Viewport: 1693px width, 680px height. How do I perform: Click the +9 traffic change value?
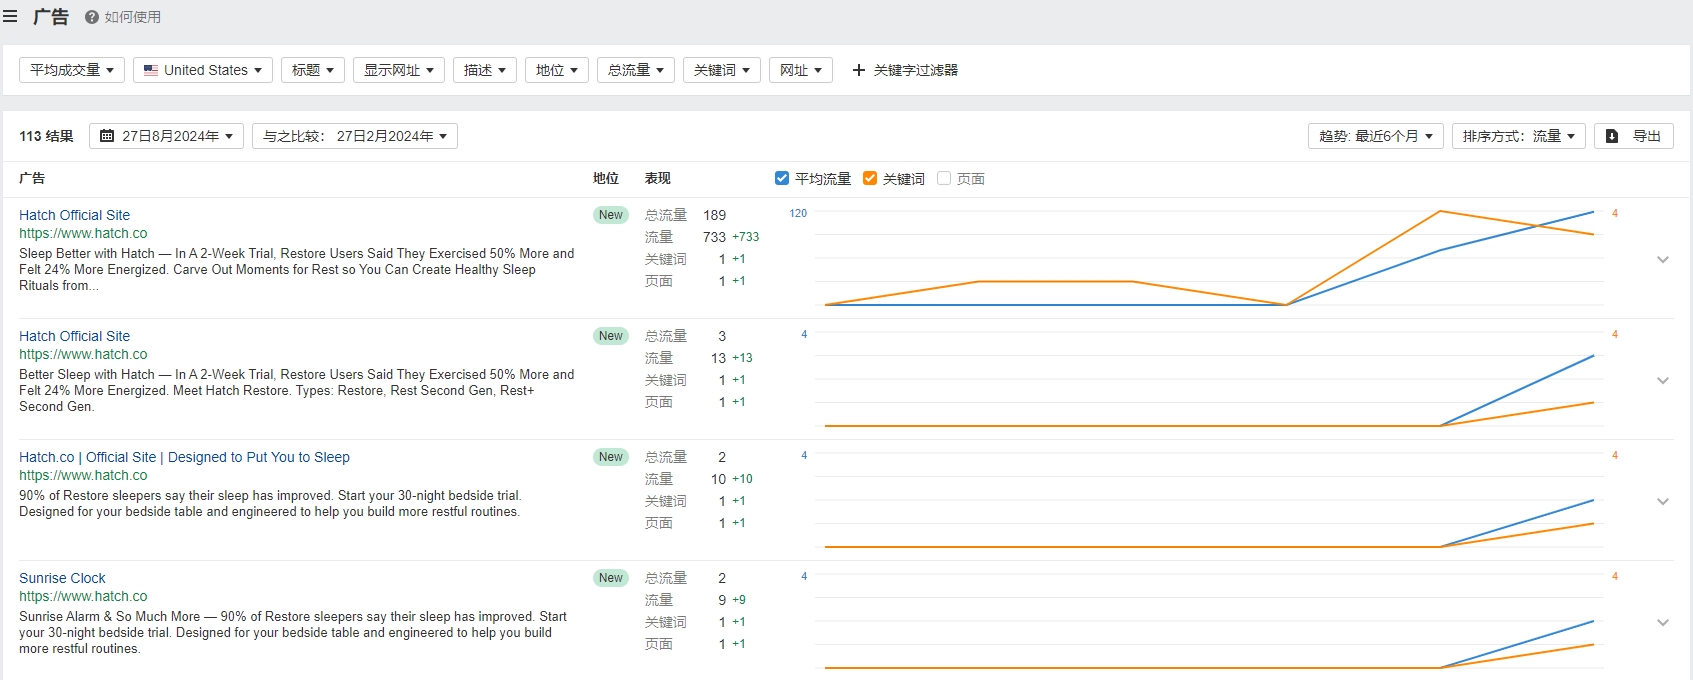739,600
